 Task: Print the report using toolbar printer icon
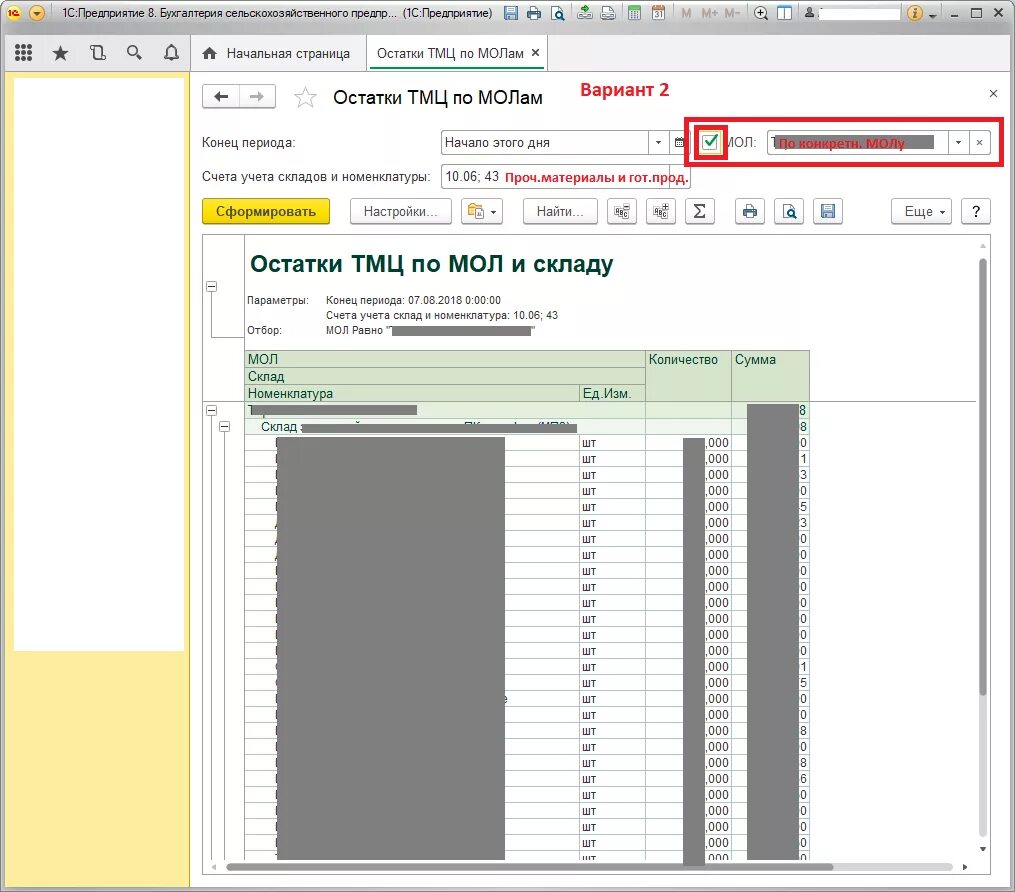point(750,212)
